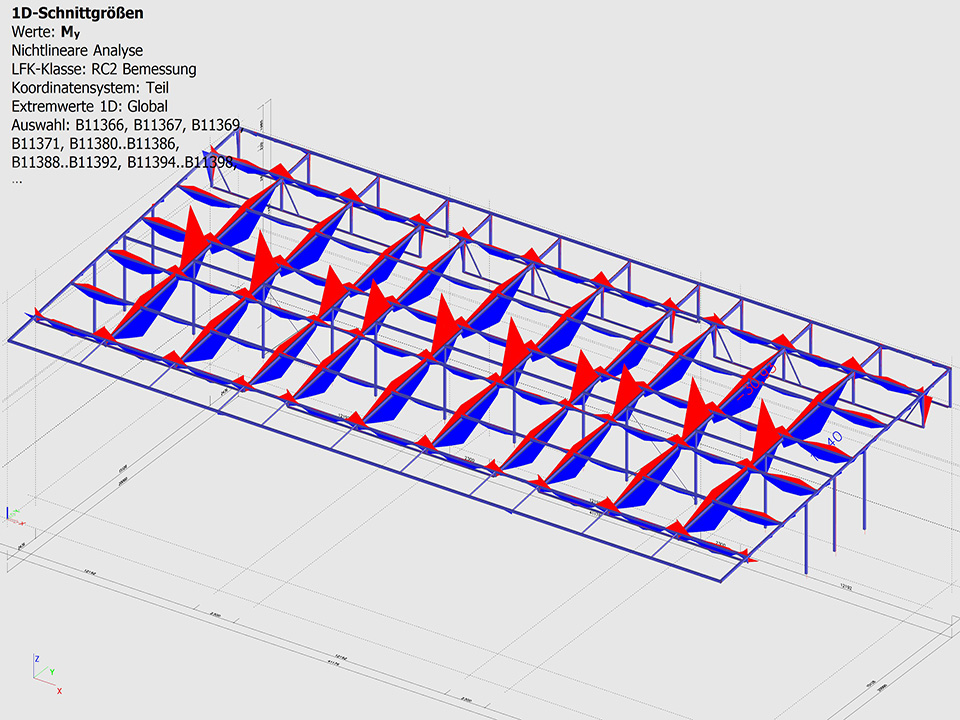Click the Nichtlineare Analyse text line

point(77,50)
